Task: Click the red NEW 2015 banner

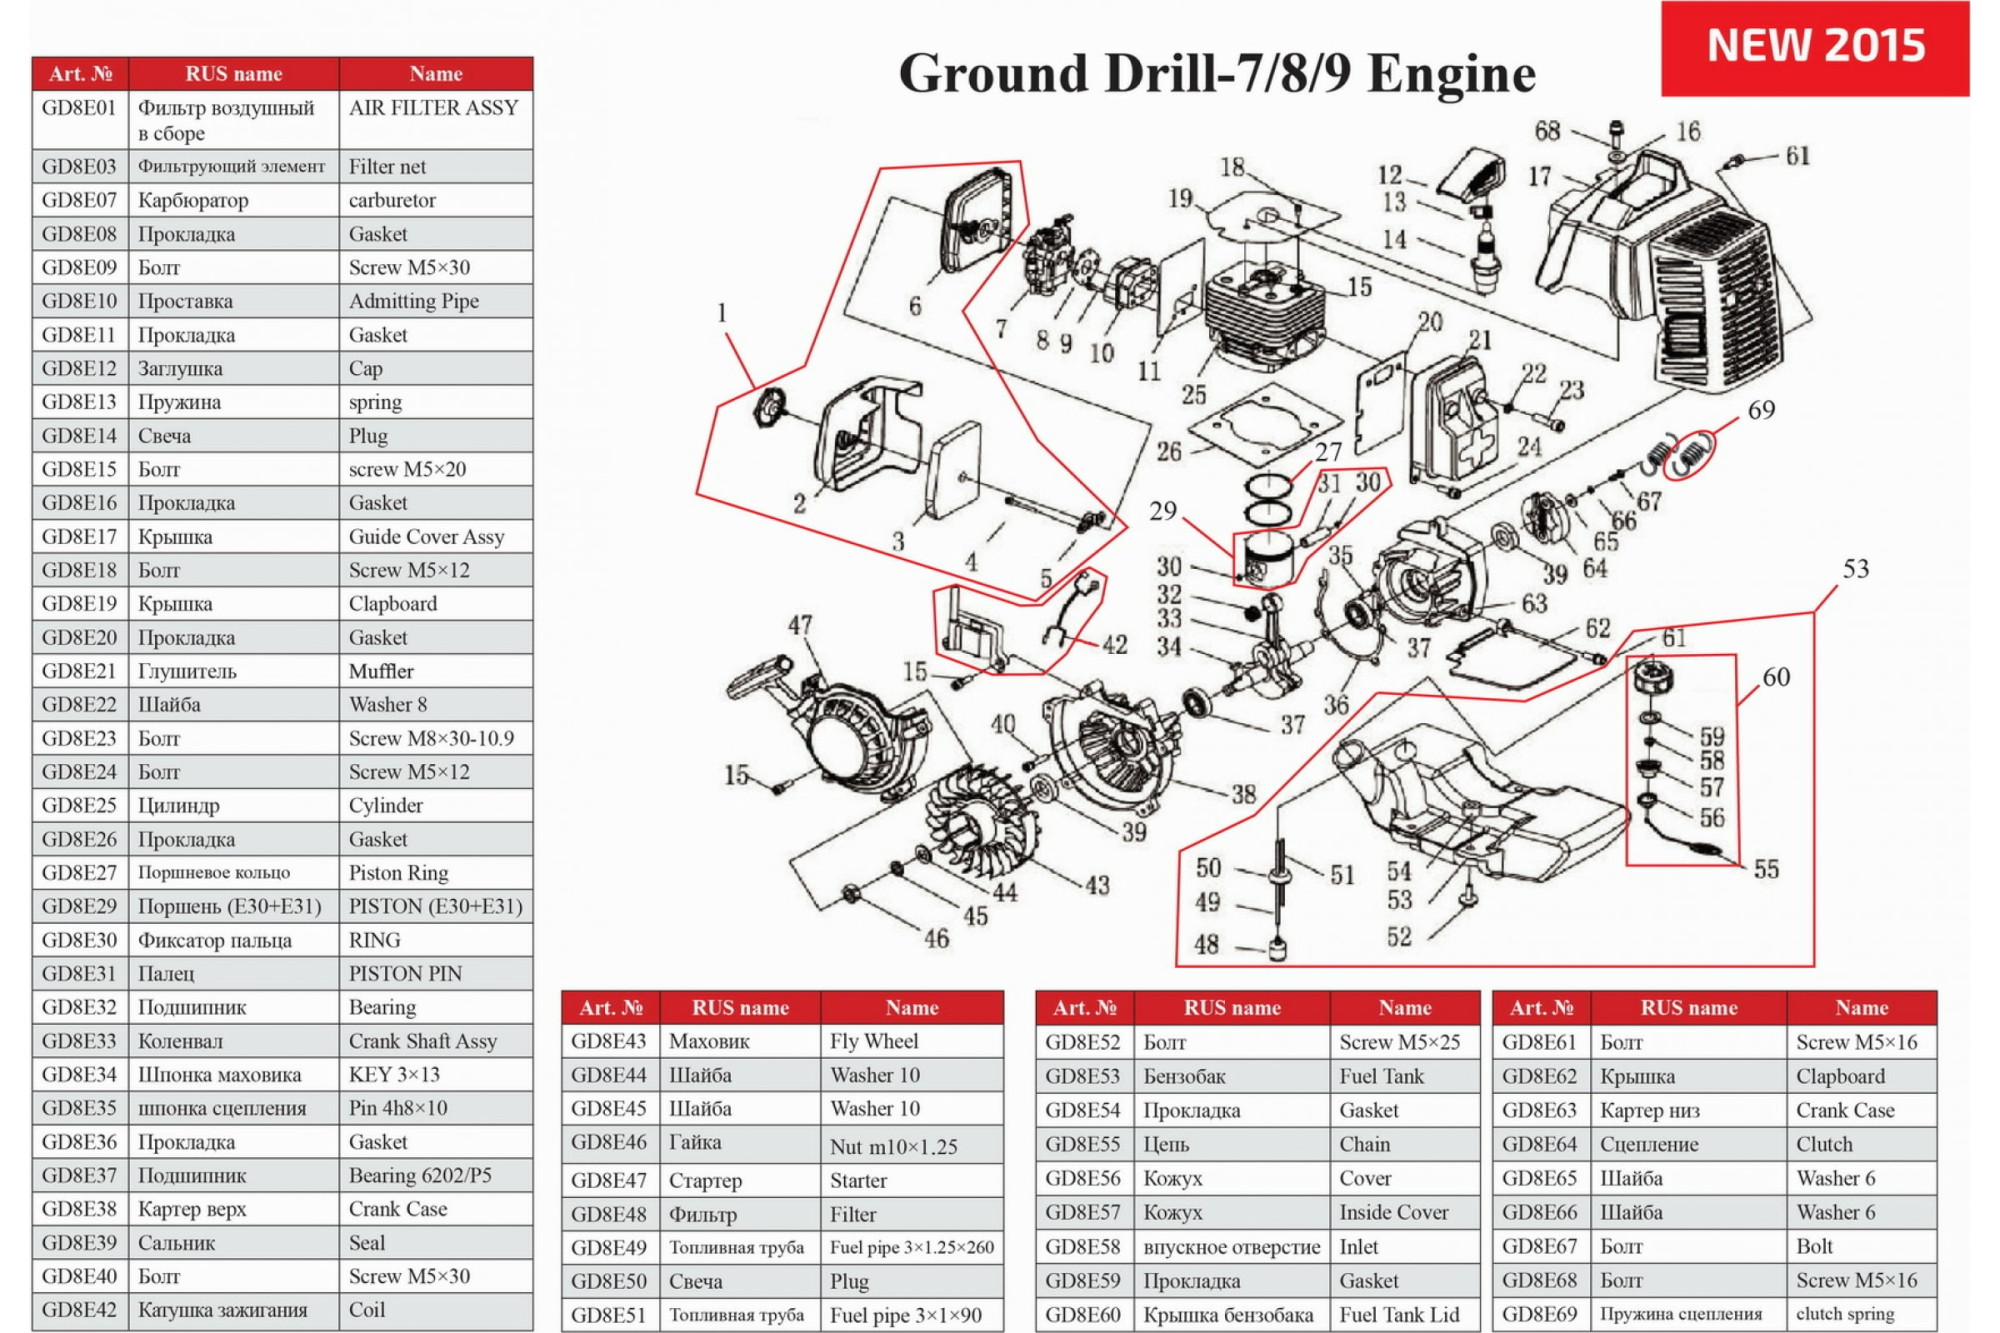Action: (x=1814, y=47)
